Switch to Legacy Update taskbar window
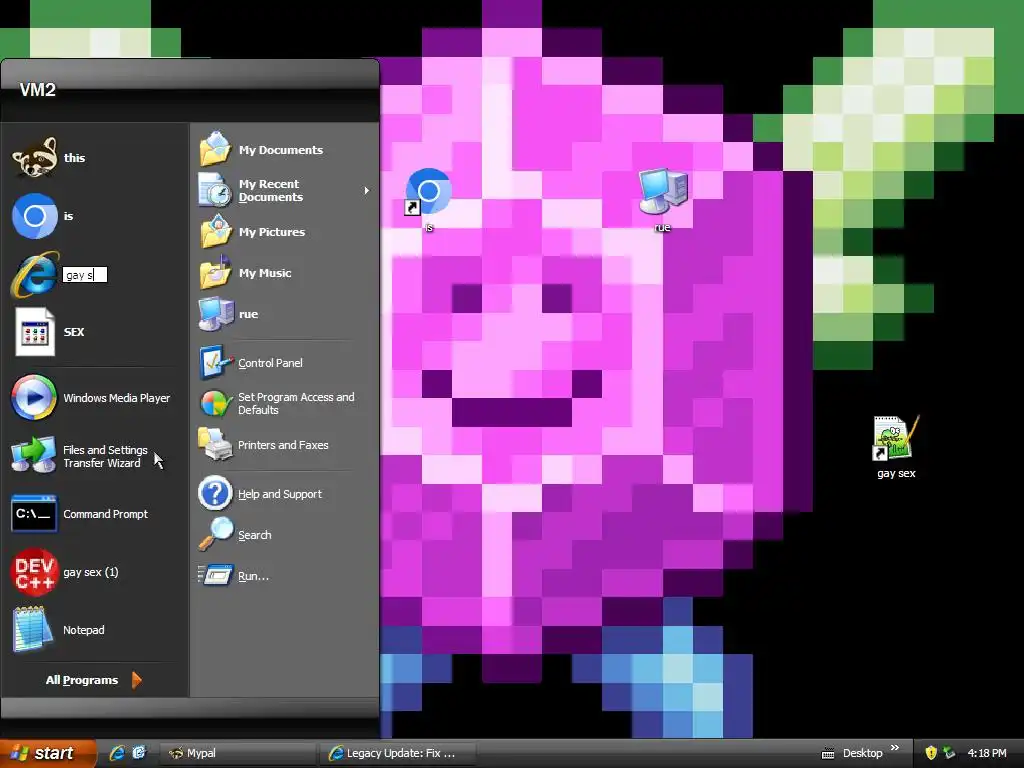The width and height of the screenshot is (1024, 768). coord(398,753)
